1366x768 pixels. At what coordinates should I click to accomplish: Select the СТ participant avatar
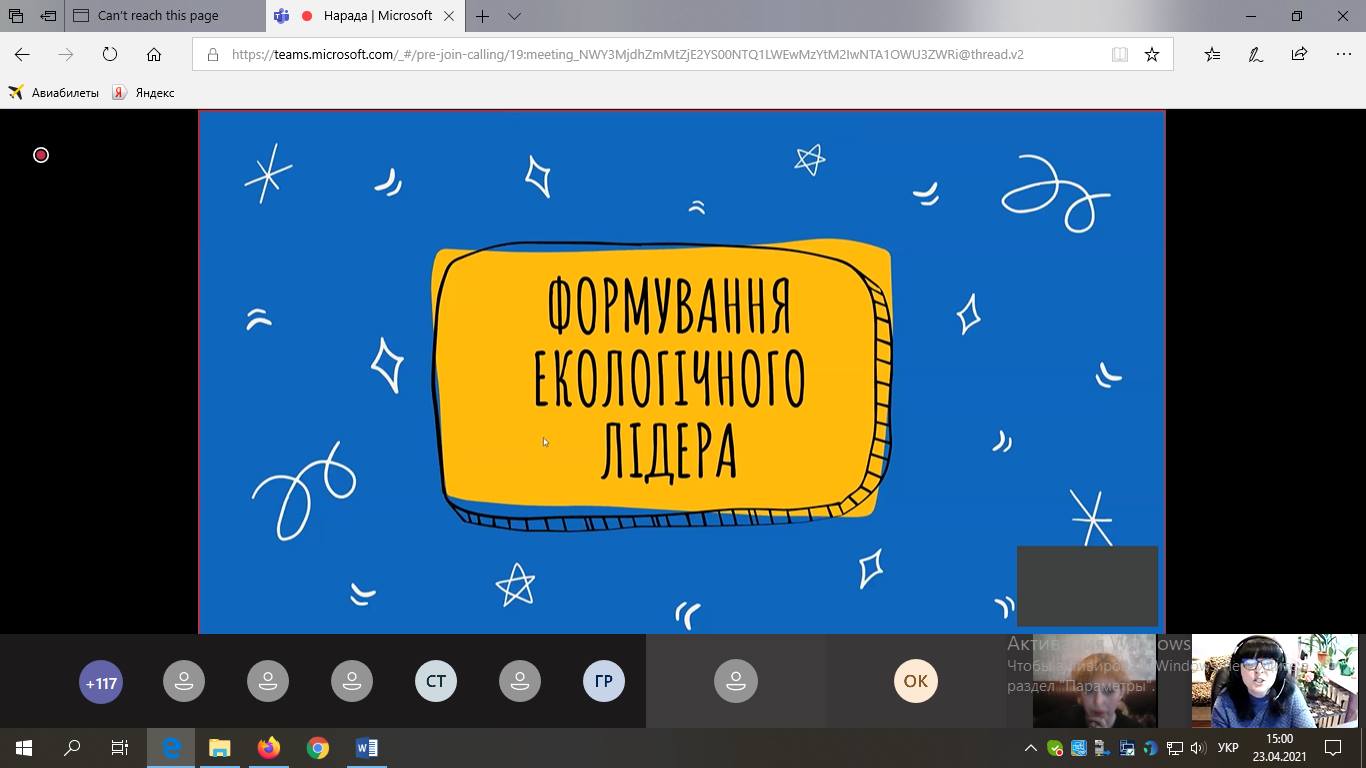pyautogui.click(x=436, y=682)
